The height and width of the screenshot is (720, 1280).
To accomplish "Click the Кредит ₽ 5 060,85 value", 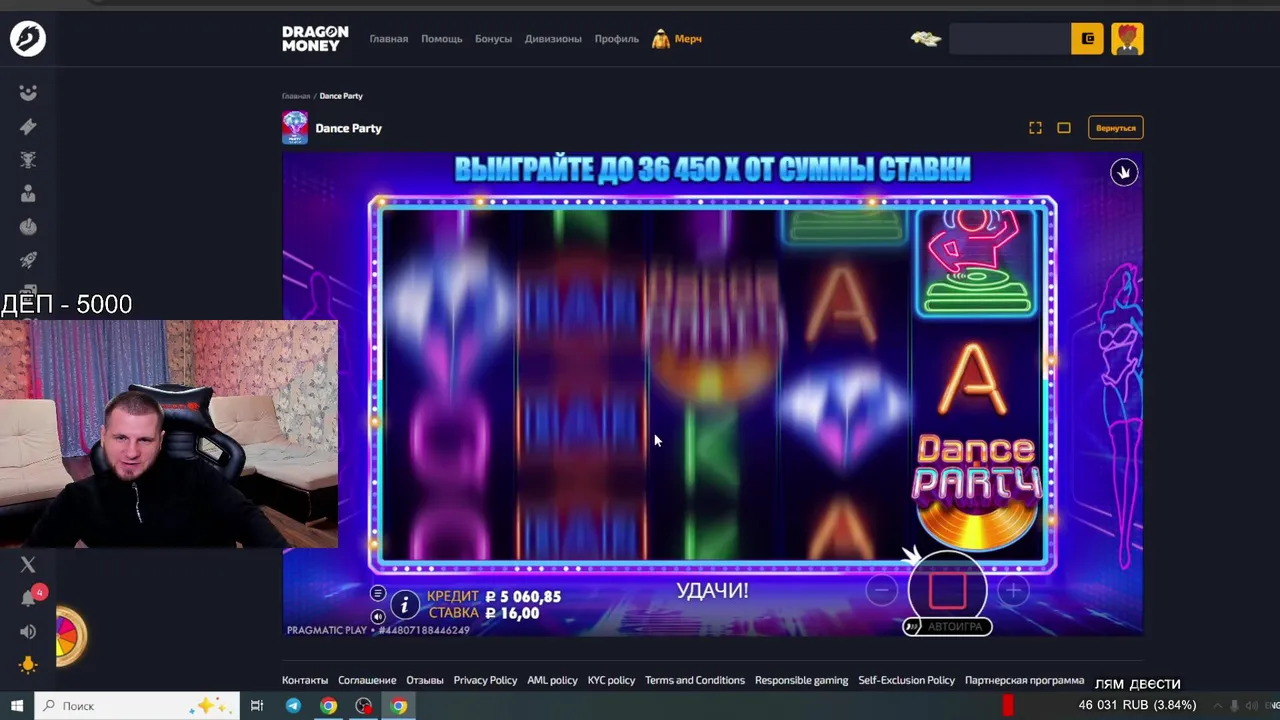I will pyautogui.click(x=494, y=597).
